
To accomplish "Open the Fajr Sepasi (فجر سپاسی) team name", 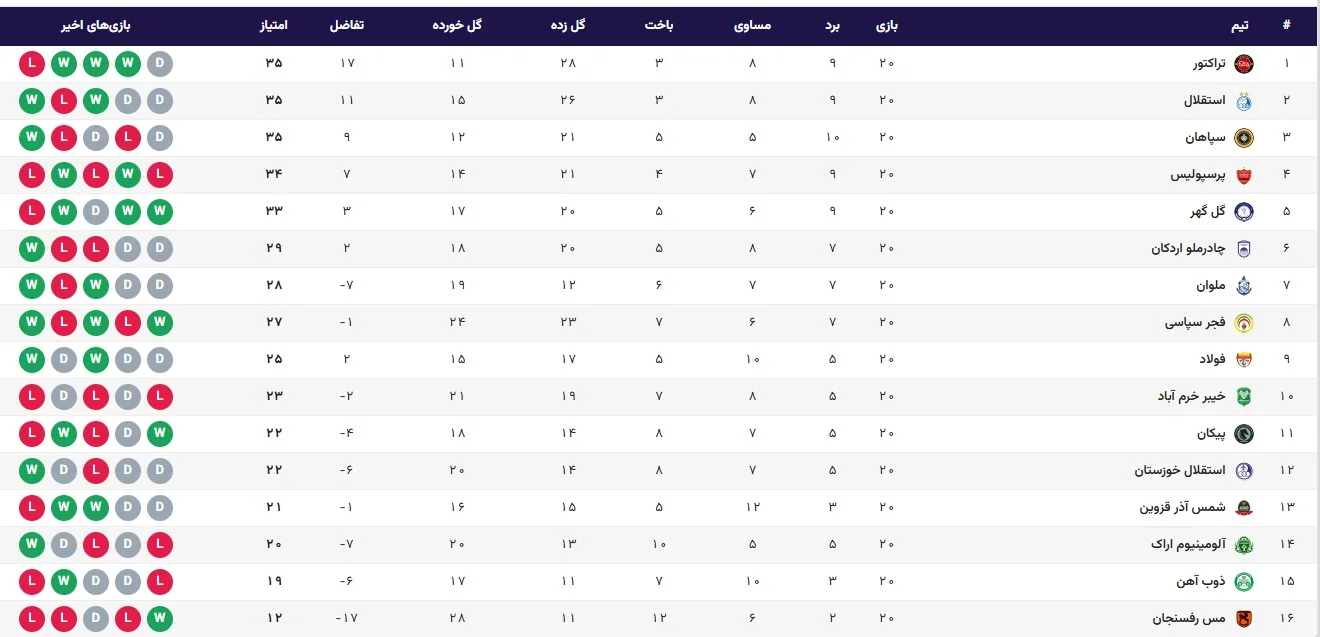I will (x=1195, y=323).
